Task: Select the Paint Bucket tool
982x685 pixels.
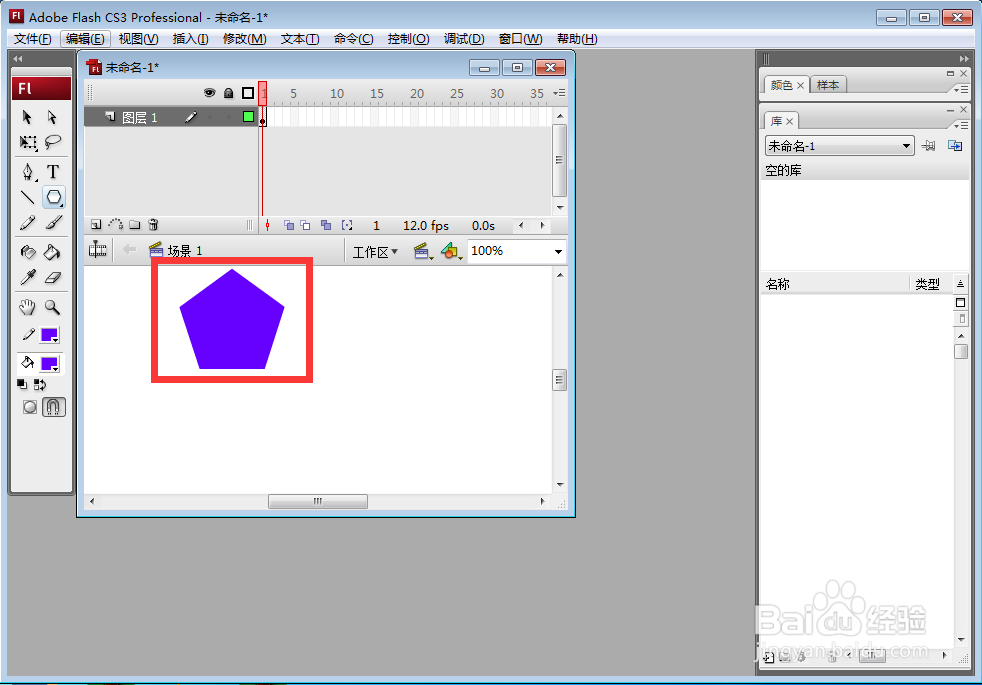Action: click(x=53, y=252)
